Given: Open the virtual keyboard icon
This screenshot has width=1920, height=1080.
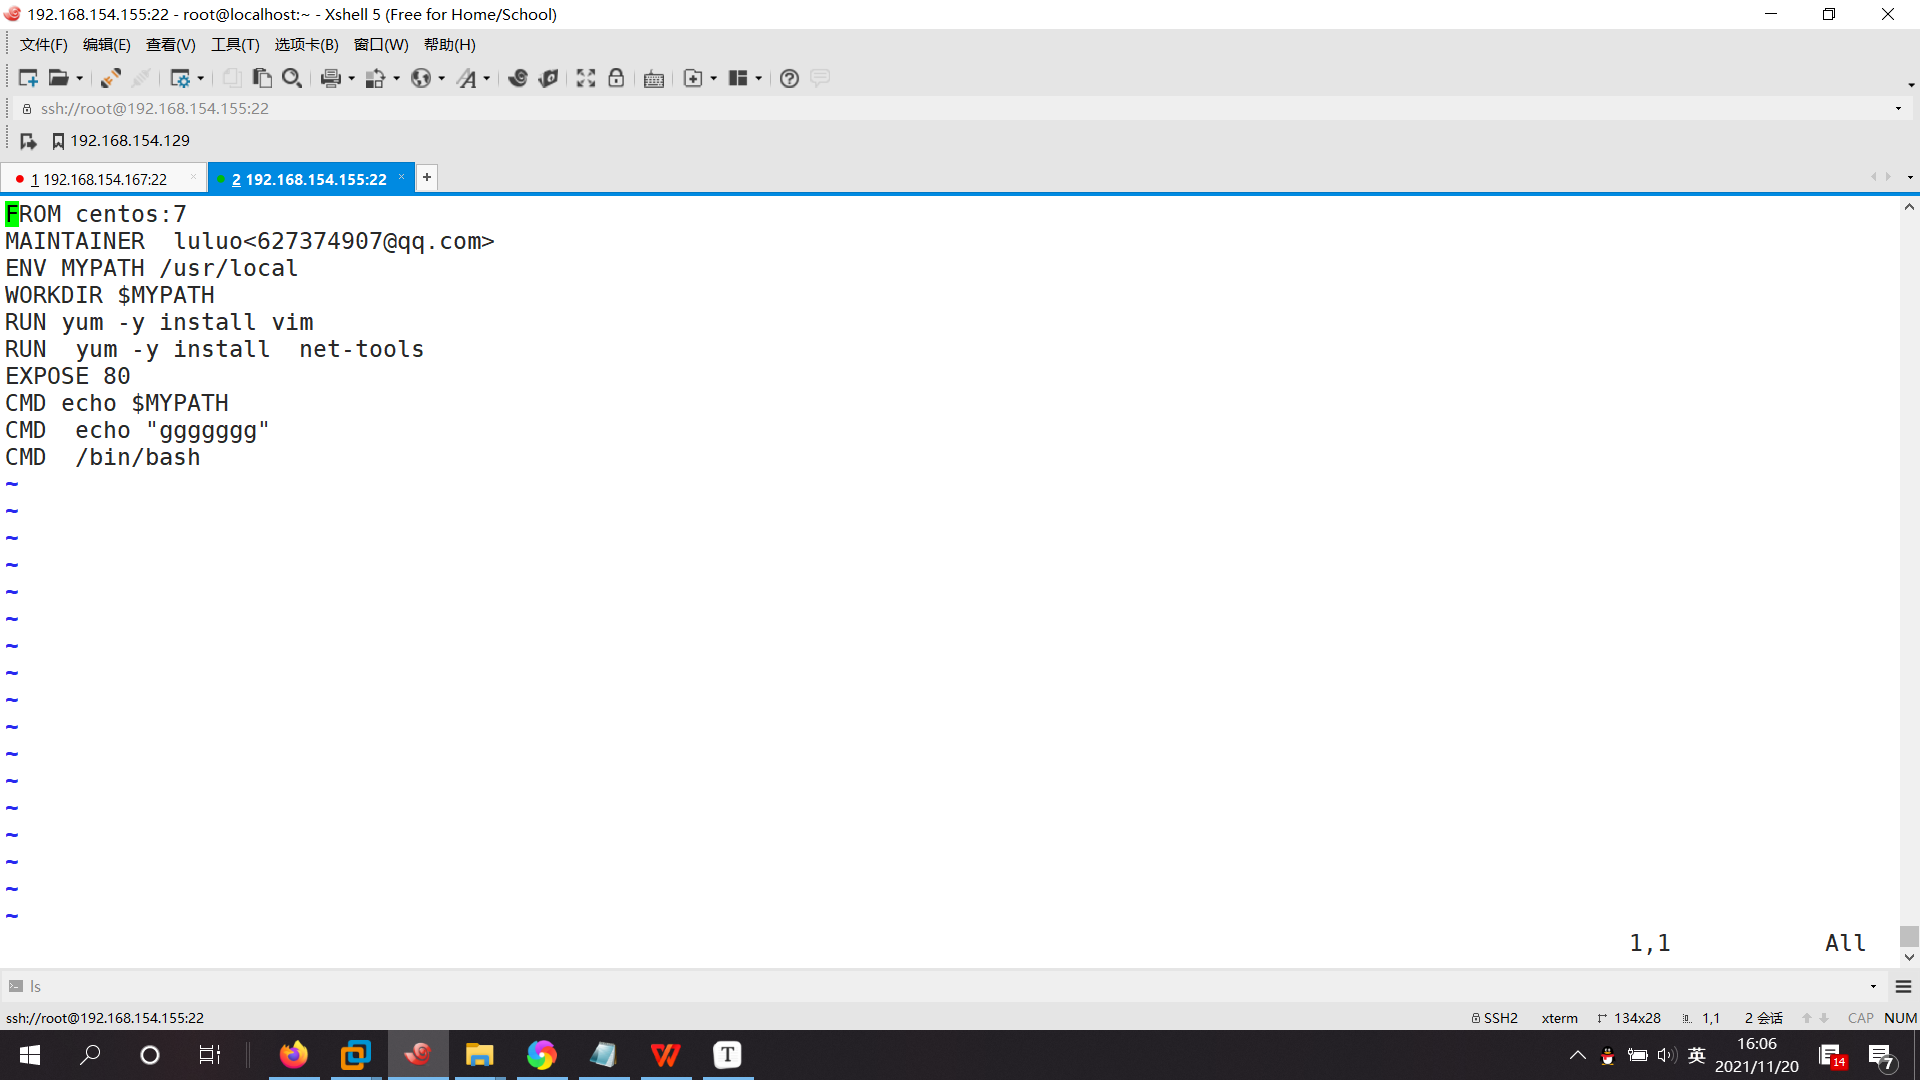Looking at the screenshot, I should click(x=654, y=79).
